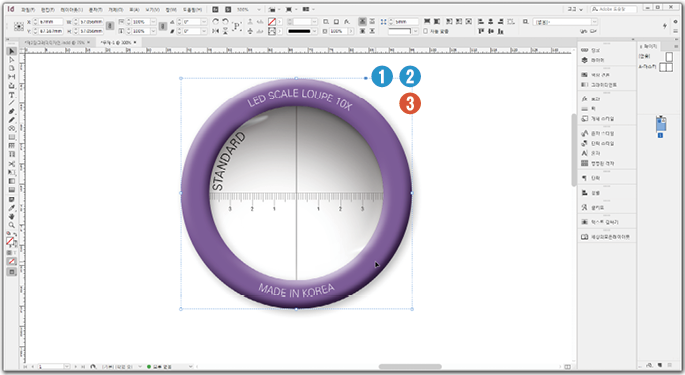Viewport: 685px width, 375px height.
Task: Toggle constrain proportions for scaling percentages
Action: click(163, 26)
